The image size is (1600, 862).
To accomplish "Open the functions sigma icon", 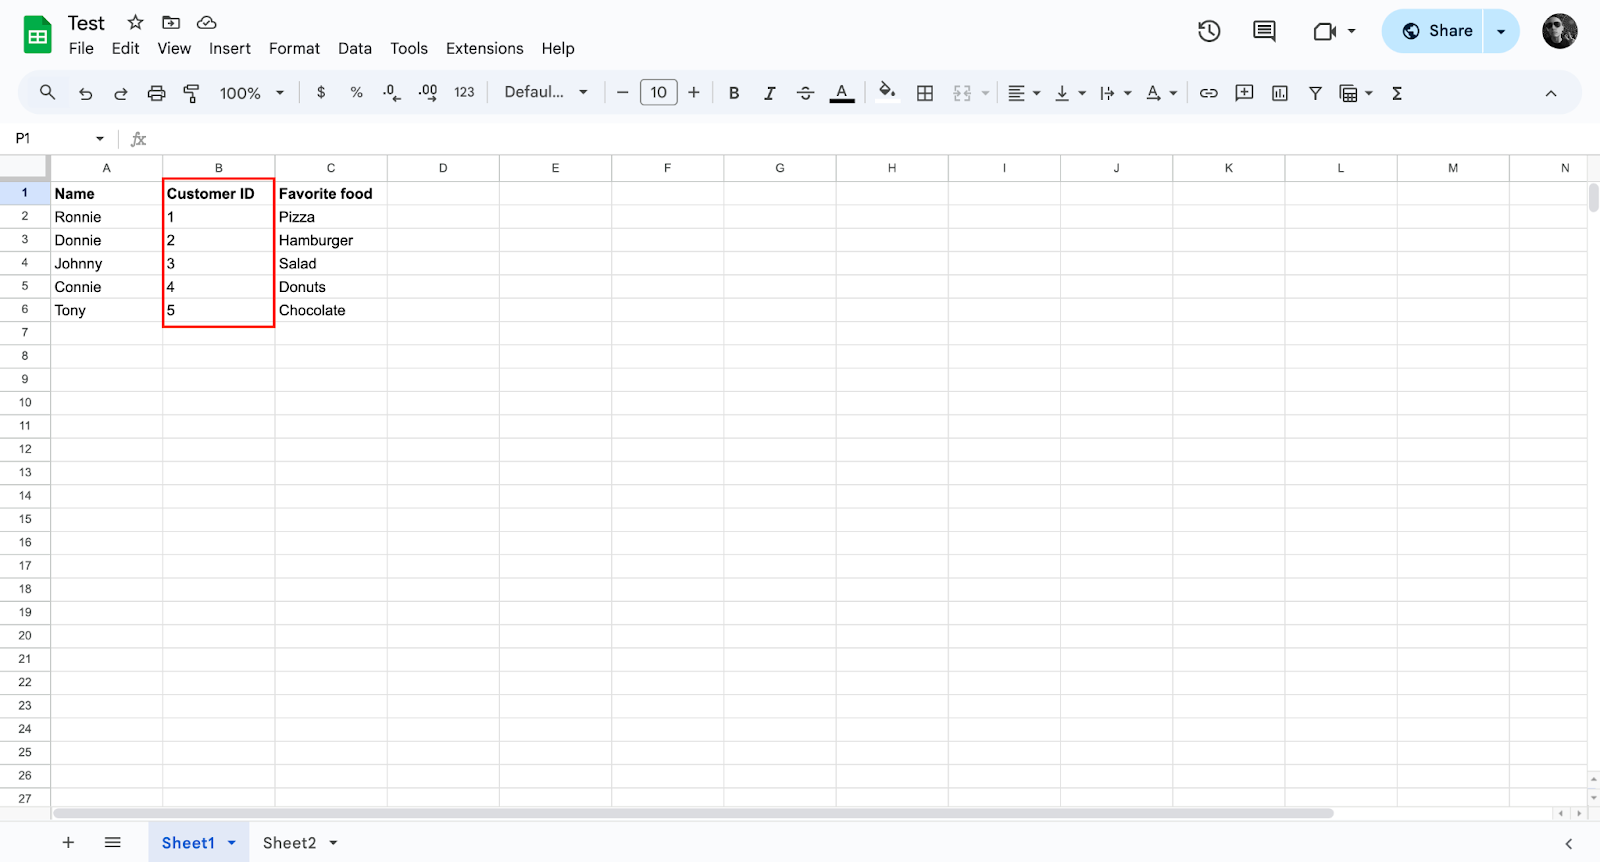I will [1397, 93].
